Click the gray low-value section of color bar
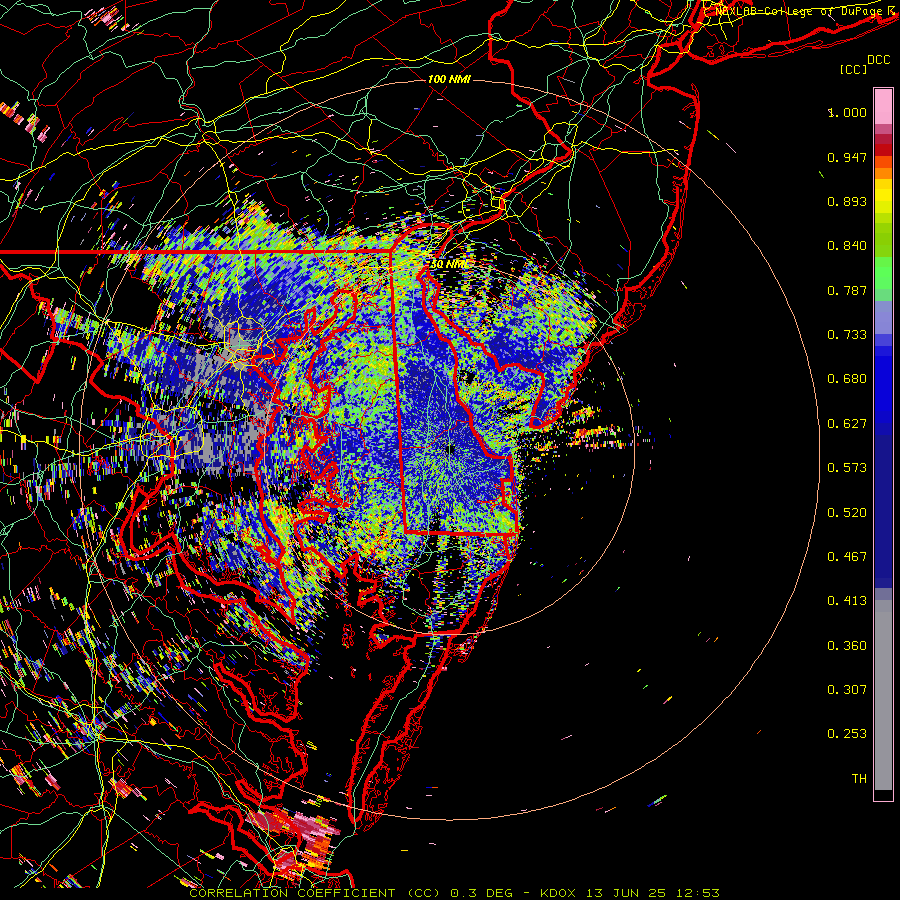 883,695
